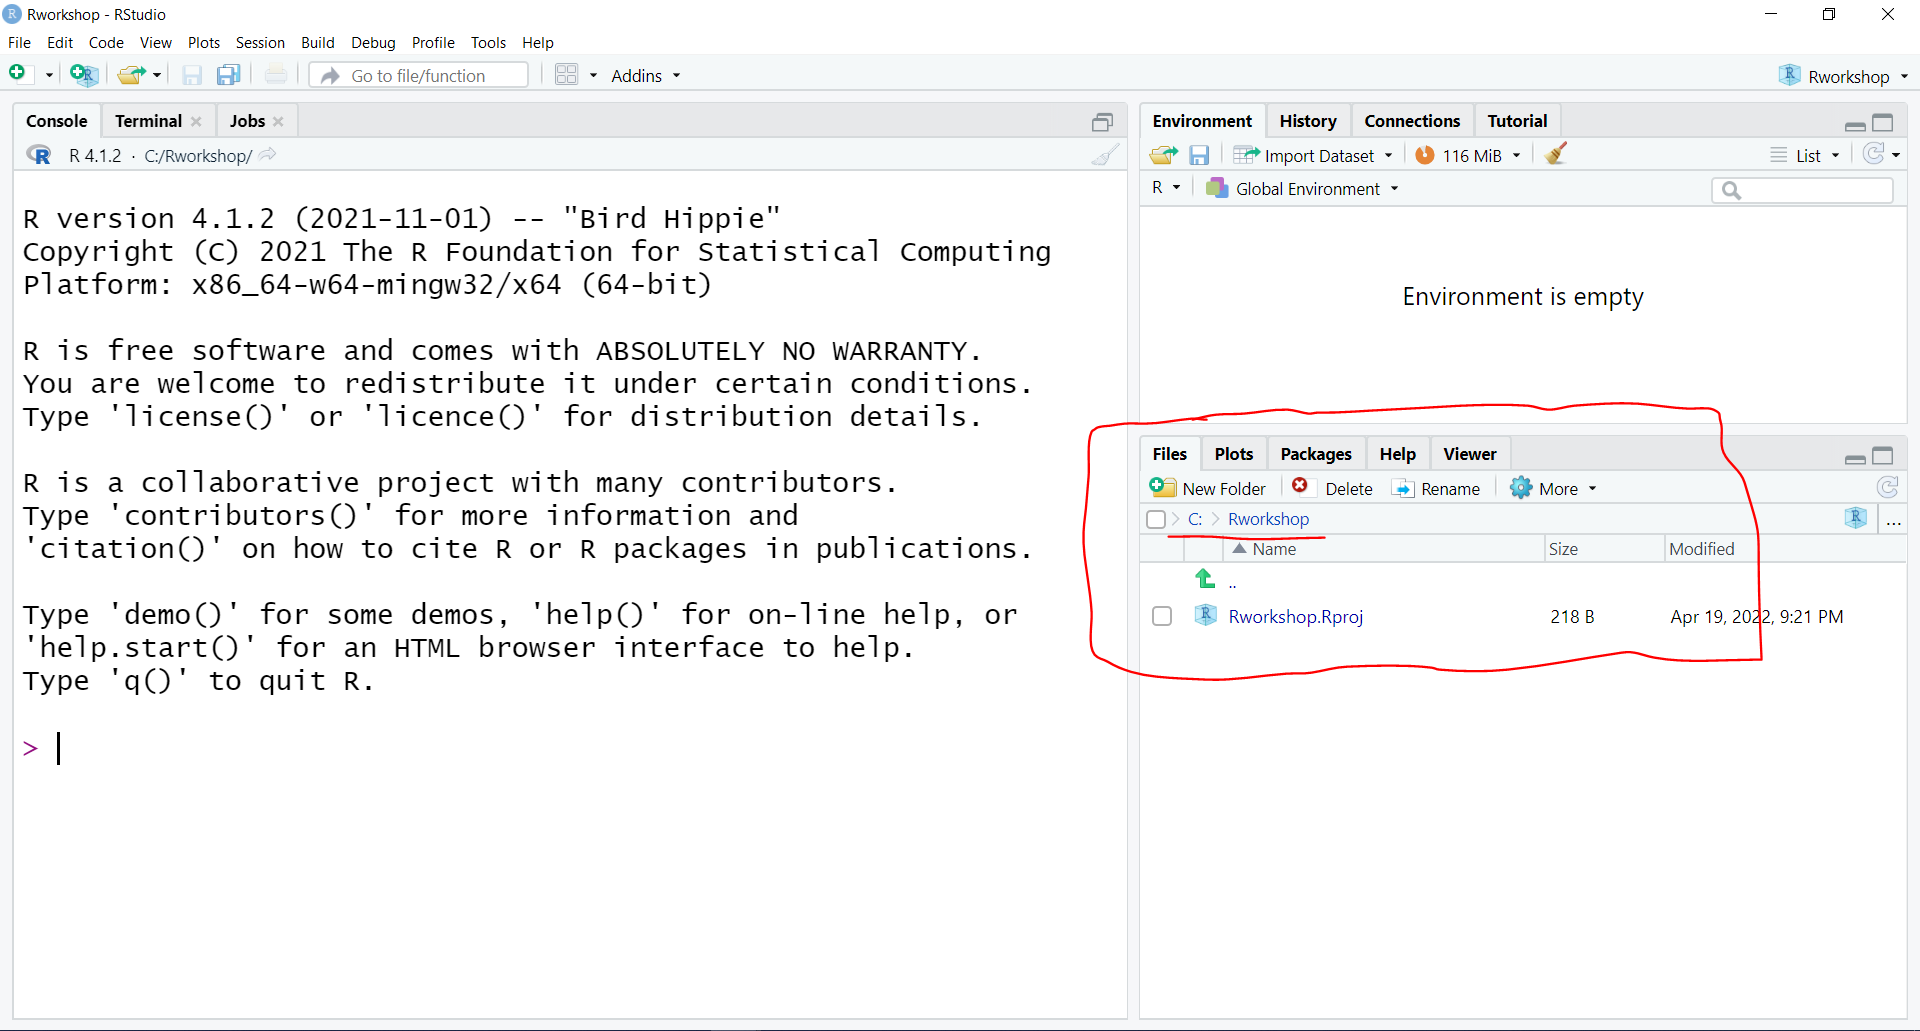Open the 116 MiB memory usage dropdown
Screen dimensions: 1920x1031
(1468, 155)
